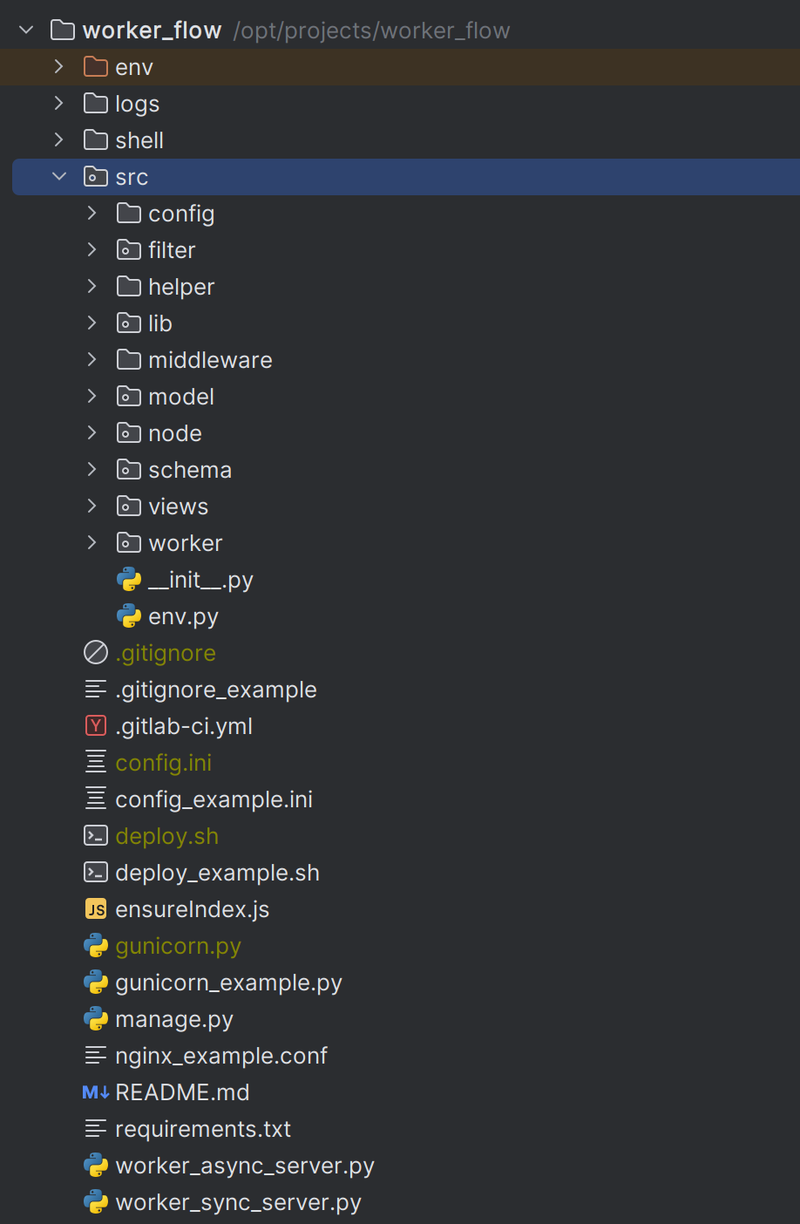The width and height of the screenshot is (800, 1224).
Task: Collapse the worker_flow project root chevron
Action: (26, 30)
